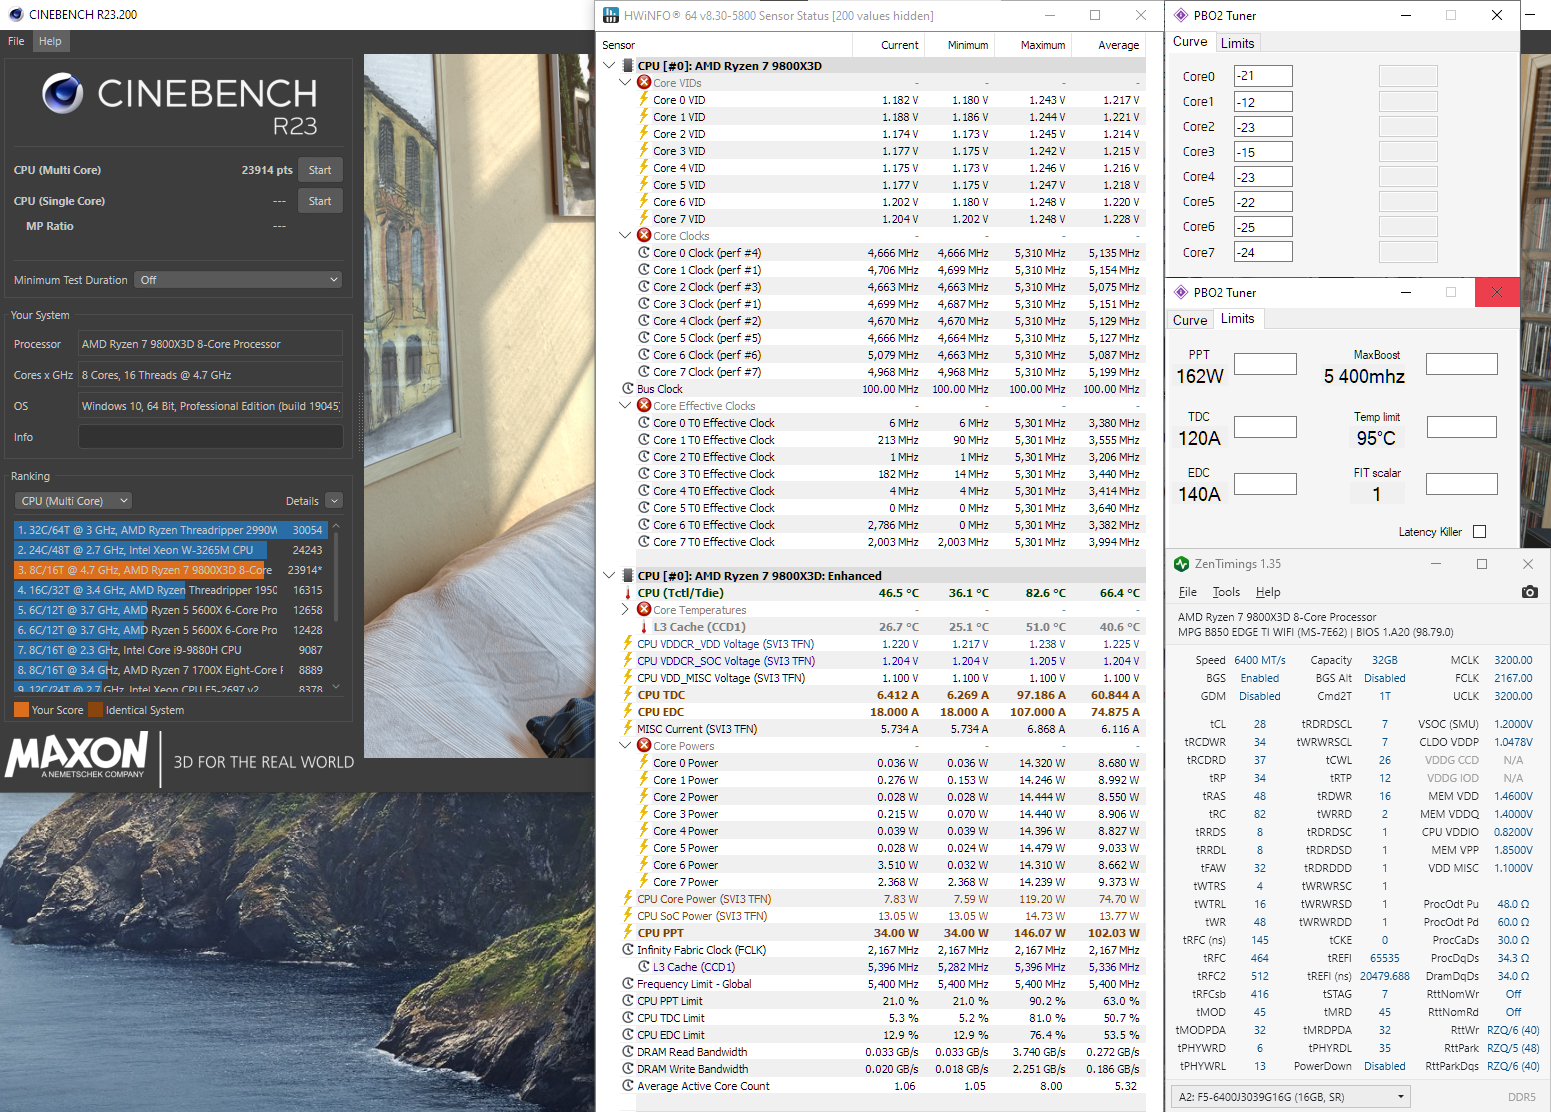This screenshot has height=1112, width=1551.
Task: Collapse the Core Effective Clocks group
Action: pyautogui.click(x=626, y=406)
